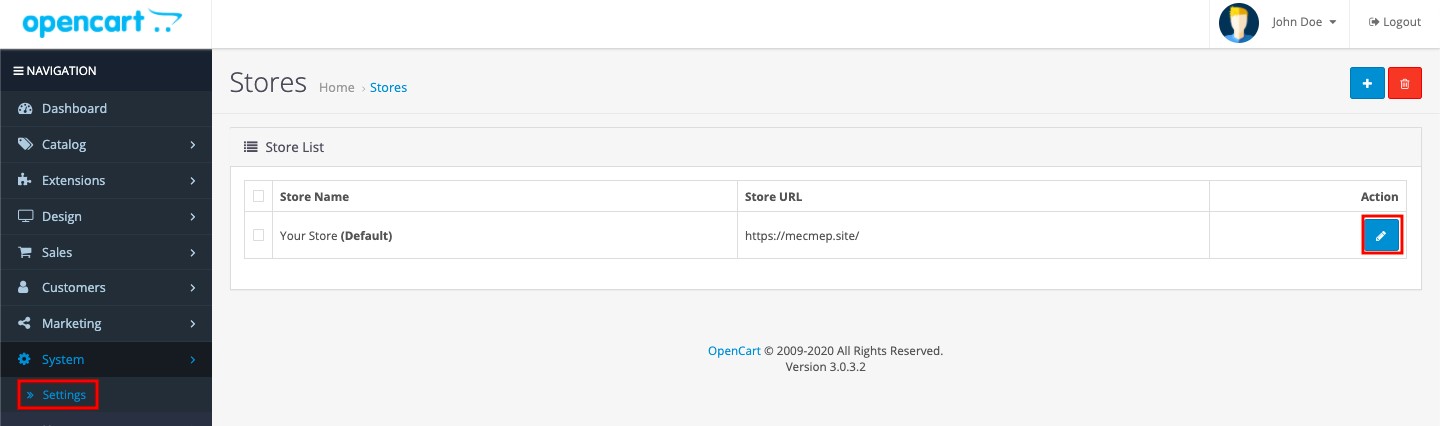Click the Customers person icon
This screenshot has height=426, width=1440.
(x=25, y=287)
